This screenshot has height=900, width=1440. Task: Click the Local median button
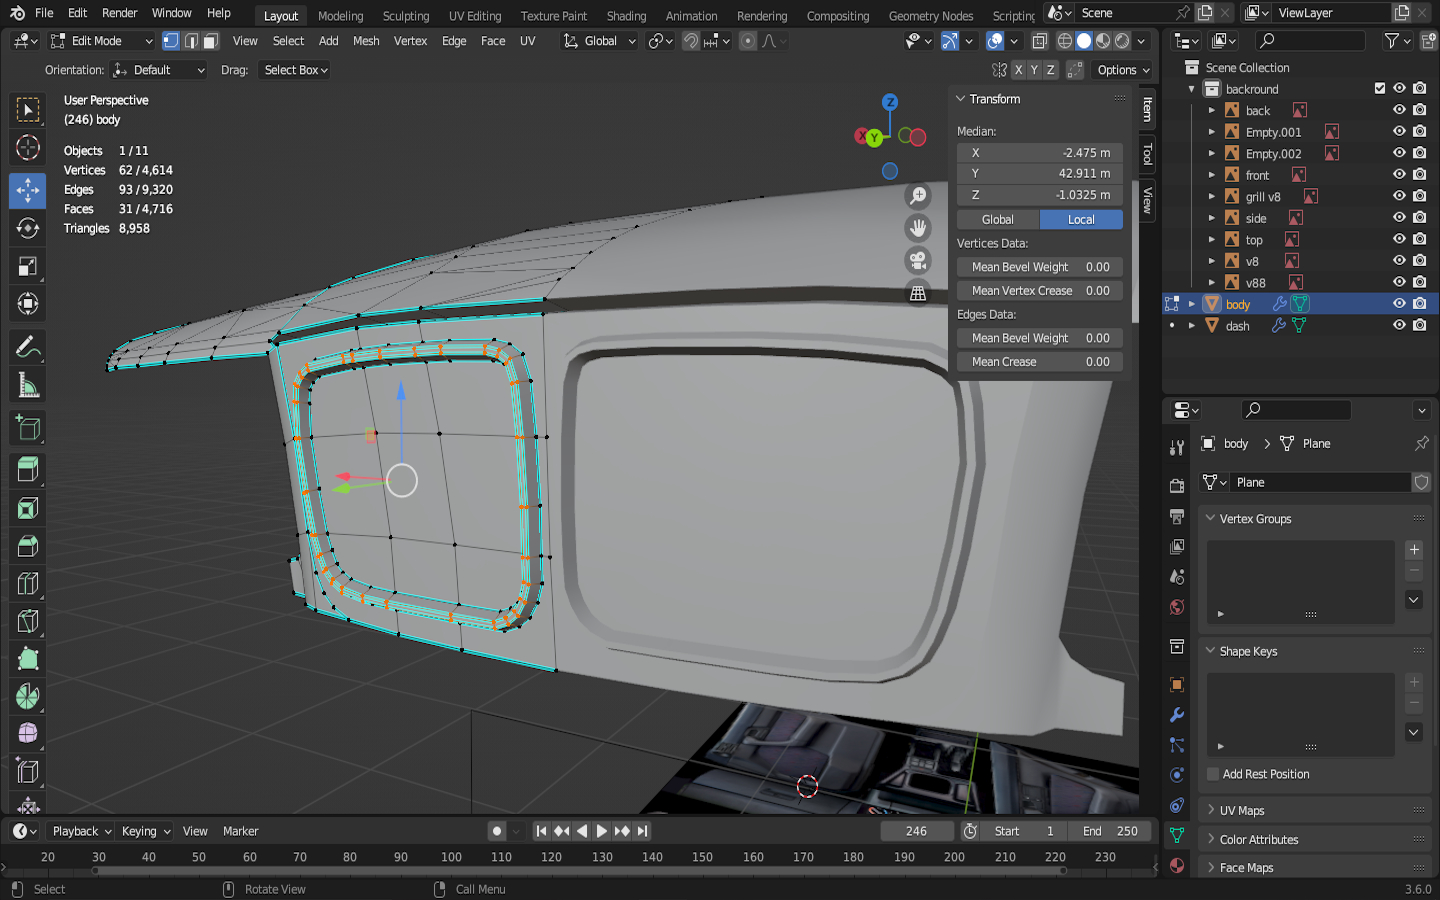point(1081,220)
